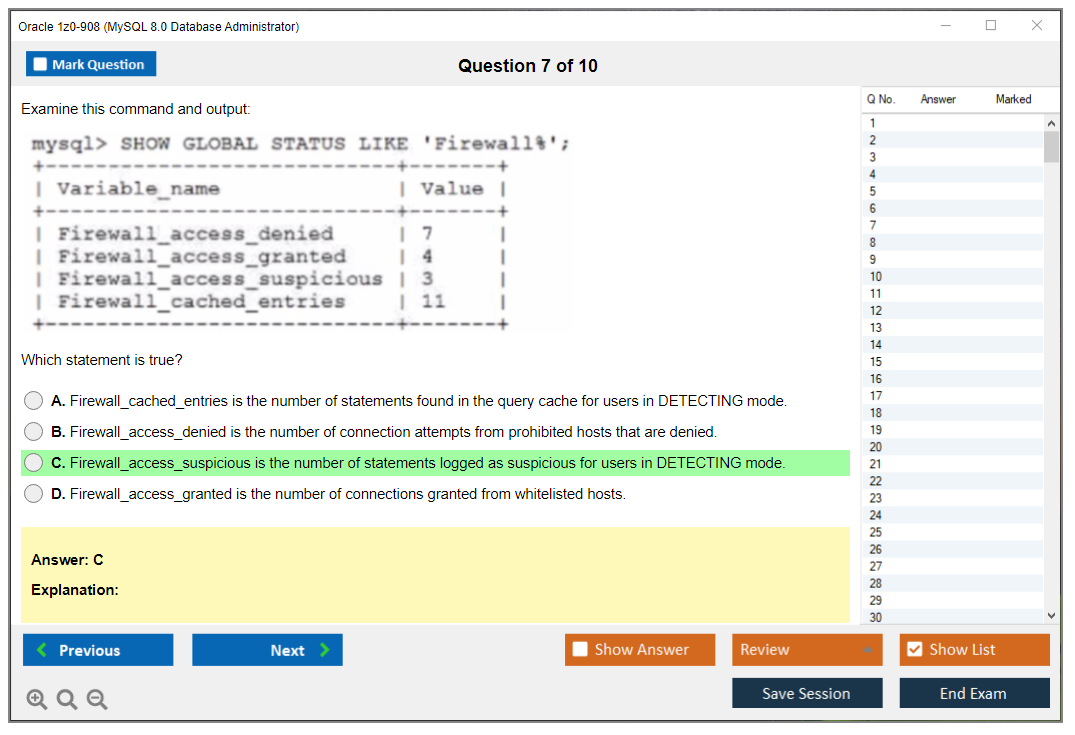Collapse the Review dropdown chevron
The image size is (1075, 735).
(869, 649)
